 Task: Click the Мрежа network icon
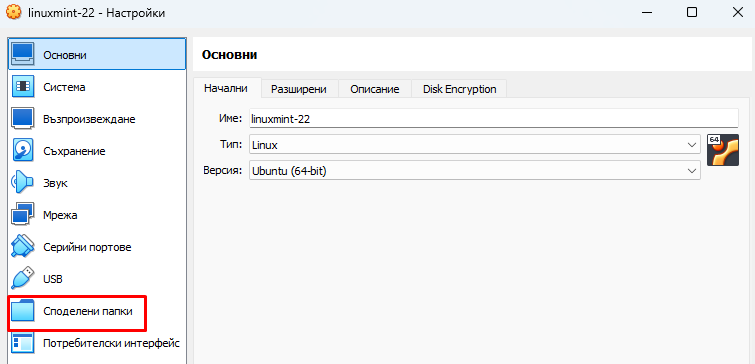22,215
